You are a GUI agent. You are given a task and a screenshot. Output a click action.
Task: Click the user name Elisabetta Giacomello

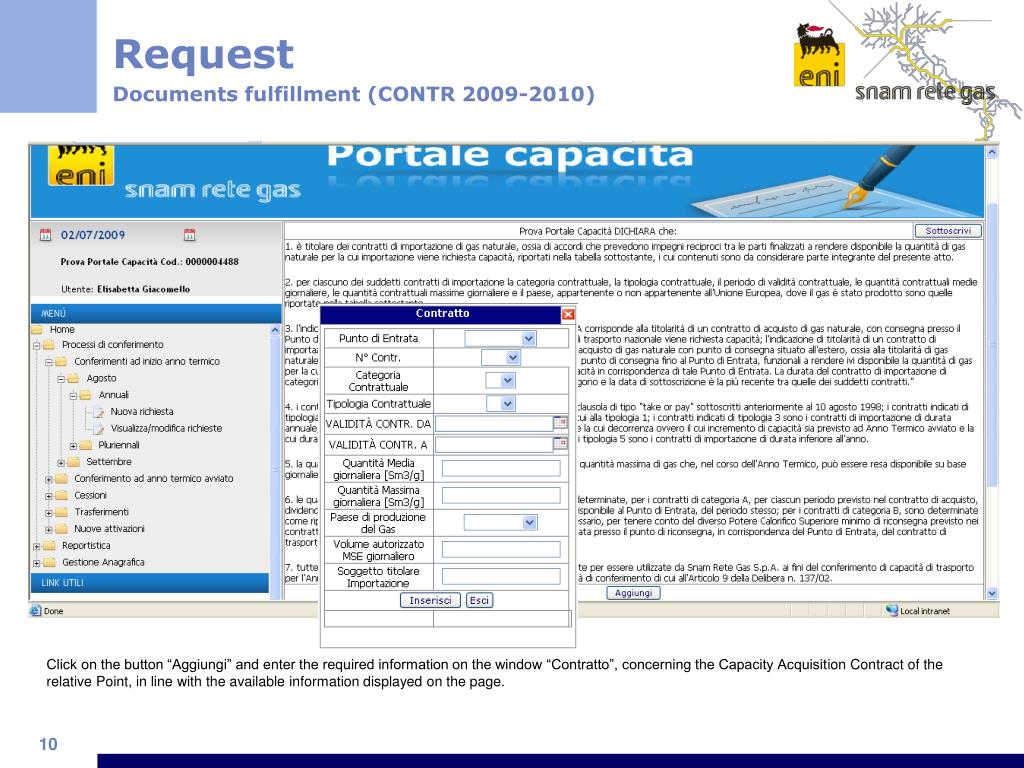click(x=144, y=289)
